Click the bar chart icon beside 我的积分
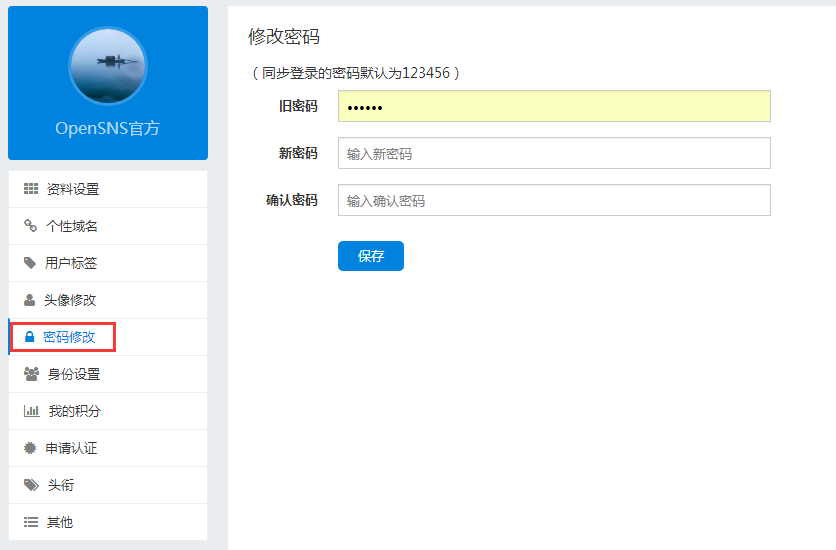The image size is (836, 550). pos(31,411)
